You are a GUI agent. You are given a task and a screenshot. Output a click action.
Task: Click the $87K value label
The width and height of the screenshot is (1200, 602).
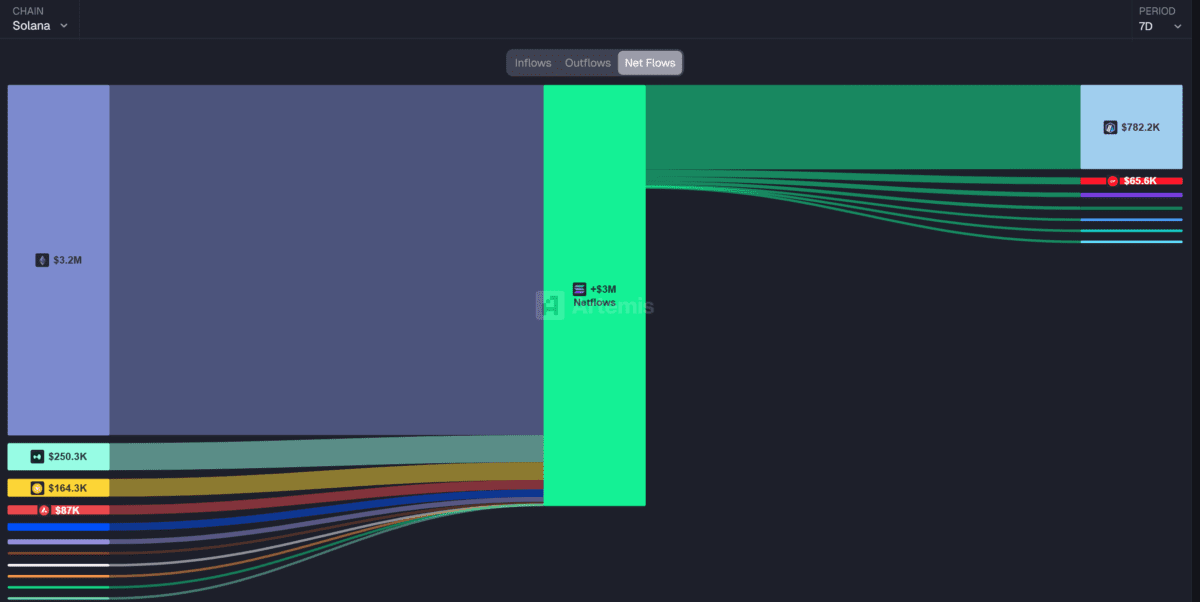coord(67,510)
